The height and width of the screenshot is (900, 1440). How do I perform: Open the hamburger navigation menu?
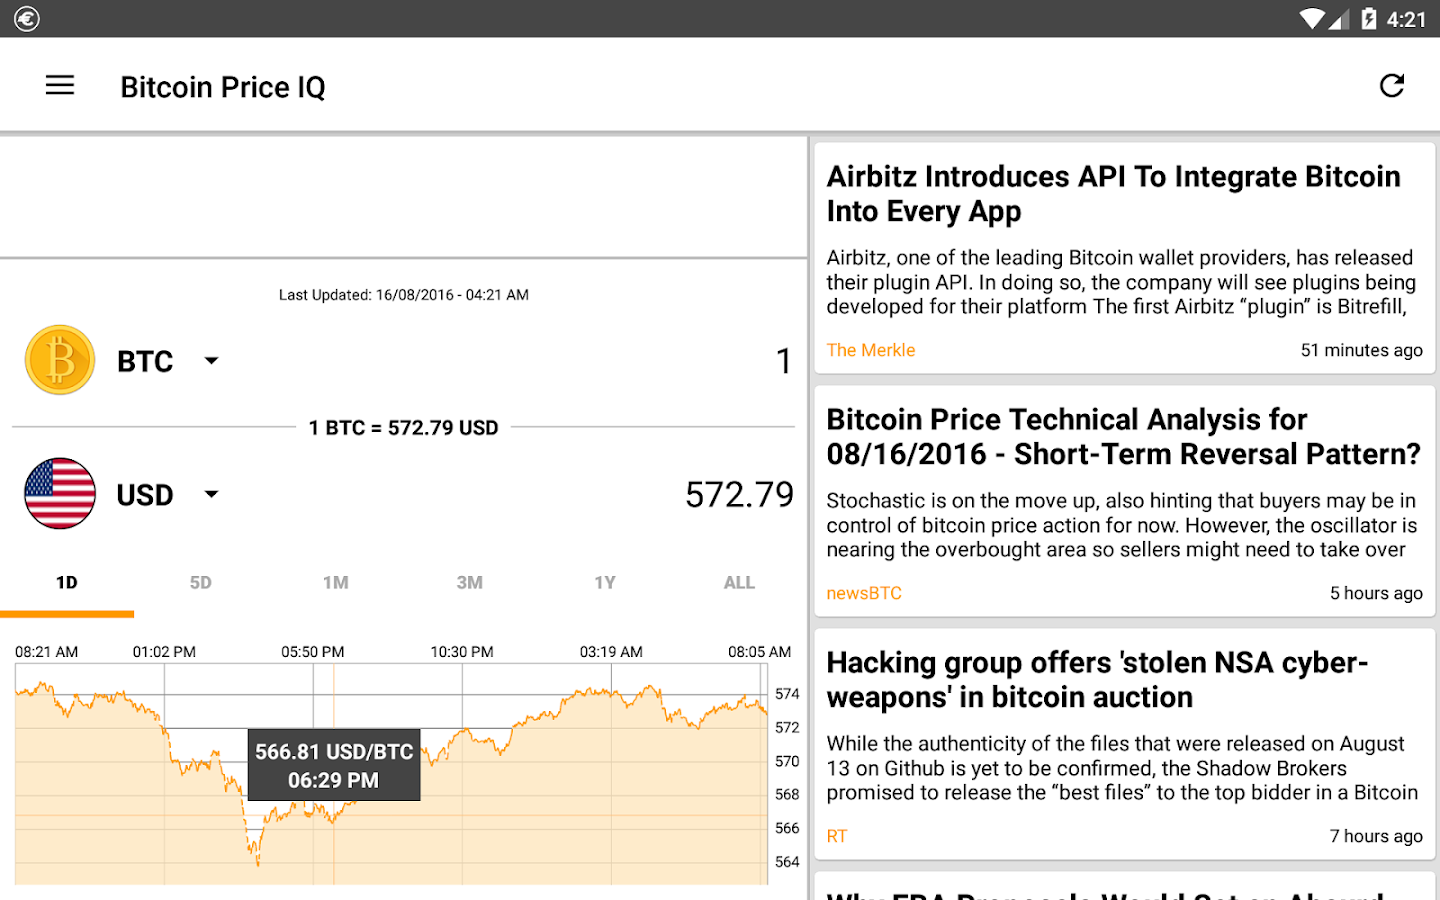[60, 86]
